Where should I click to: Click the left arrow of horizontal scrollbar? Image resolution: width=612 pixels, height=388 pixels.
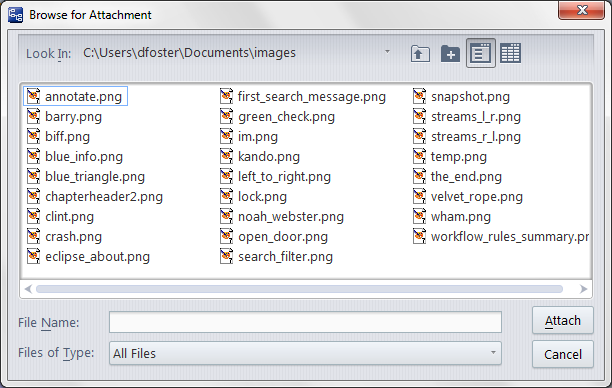(28, 289)
